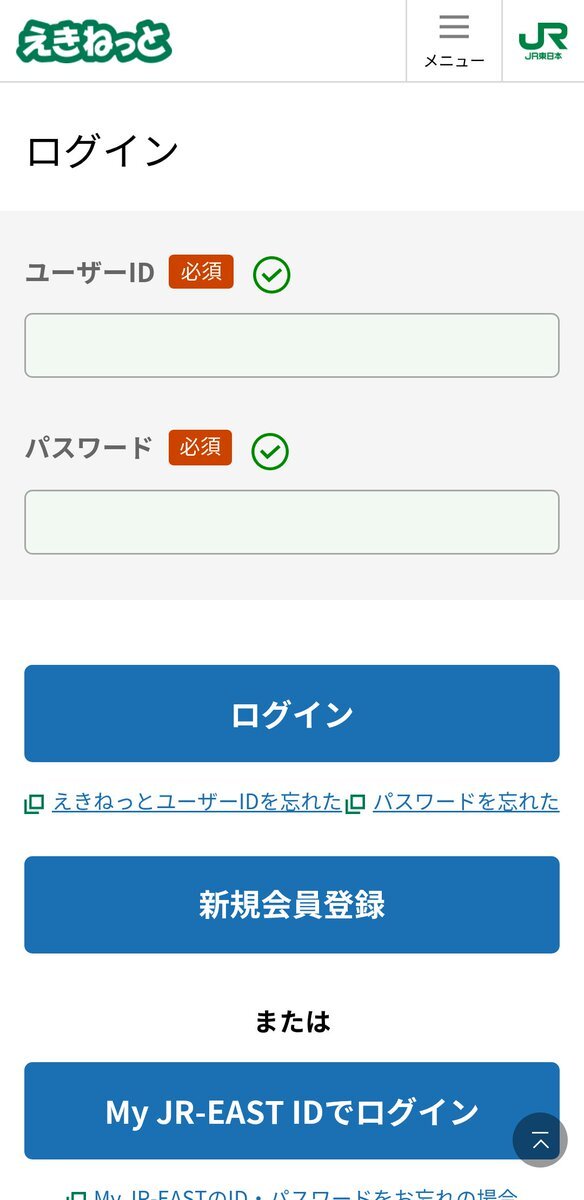Click the 必須 badge next to パスワード
The width and height of the screenshot is (584, 1200).
pyautogui.click(x=200, y=448)
